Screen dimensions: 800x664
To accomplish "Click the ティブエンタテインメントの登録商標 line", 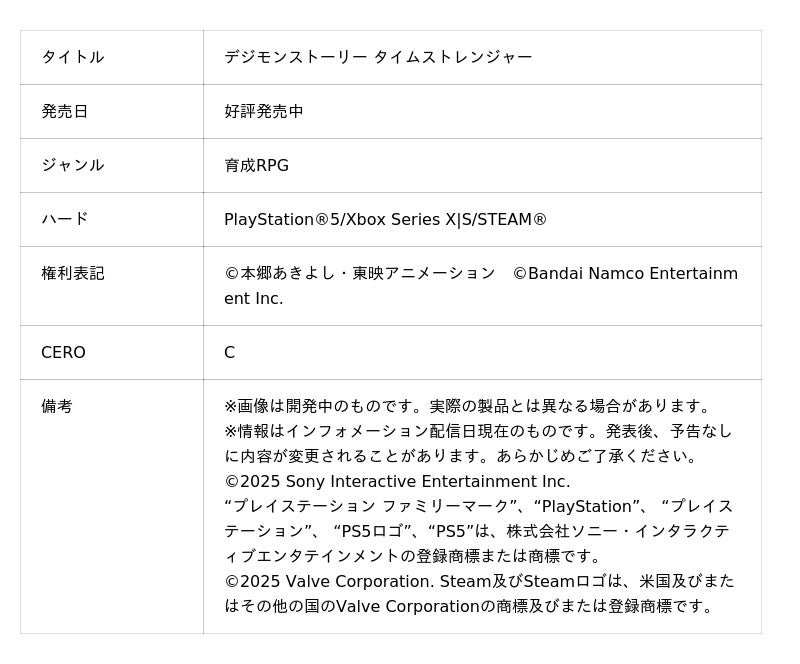I will (x=414, y=556).
